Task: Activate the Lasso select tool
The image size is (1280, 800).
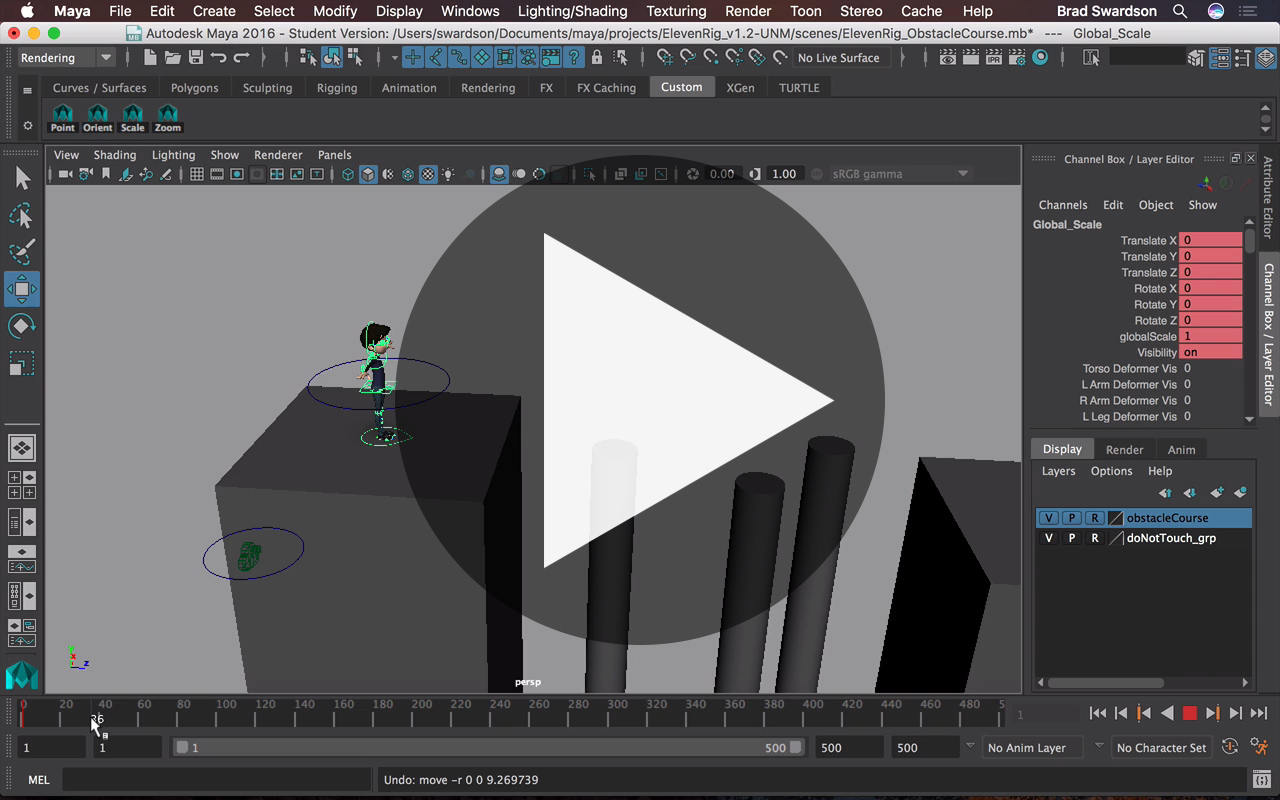Action: pos(22,215)
